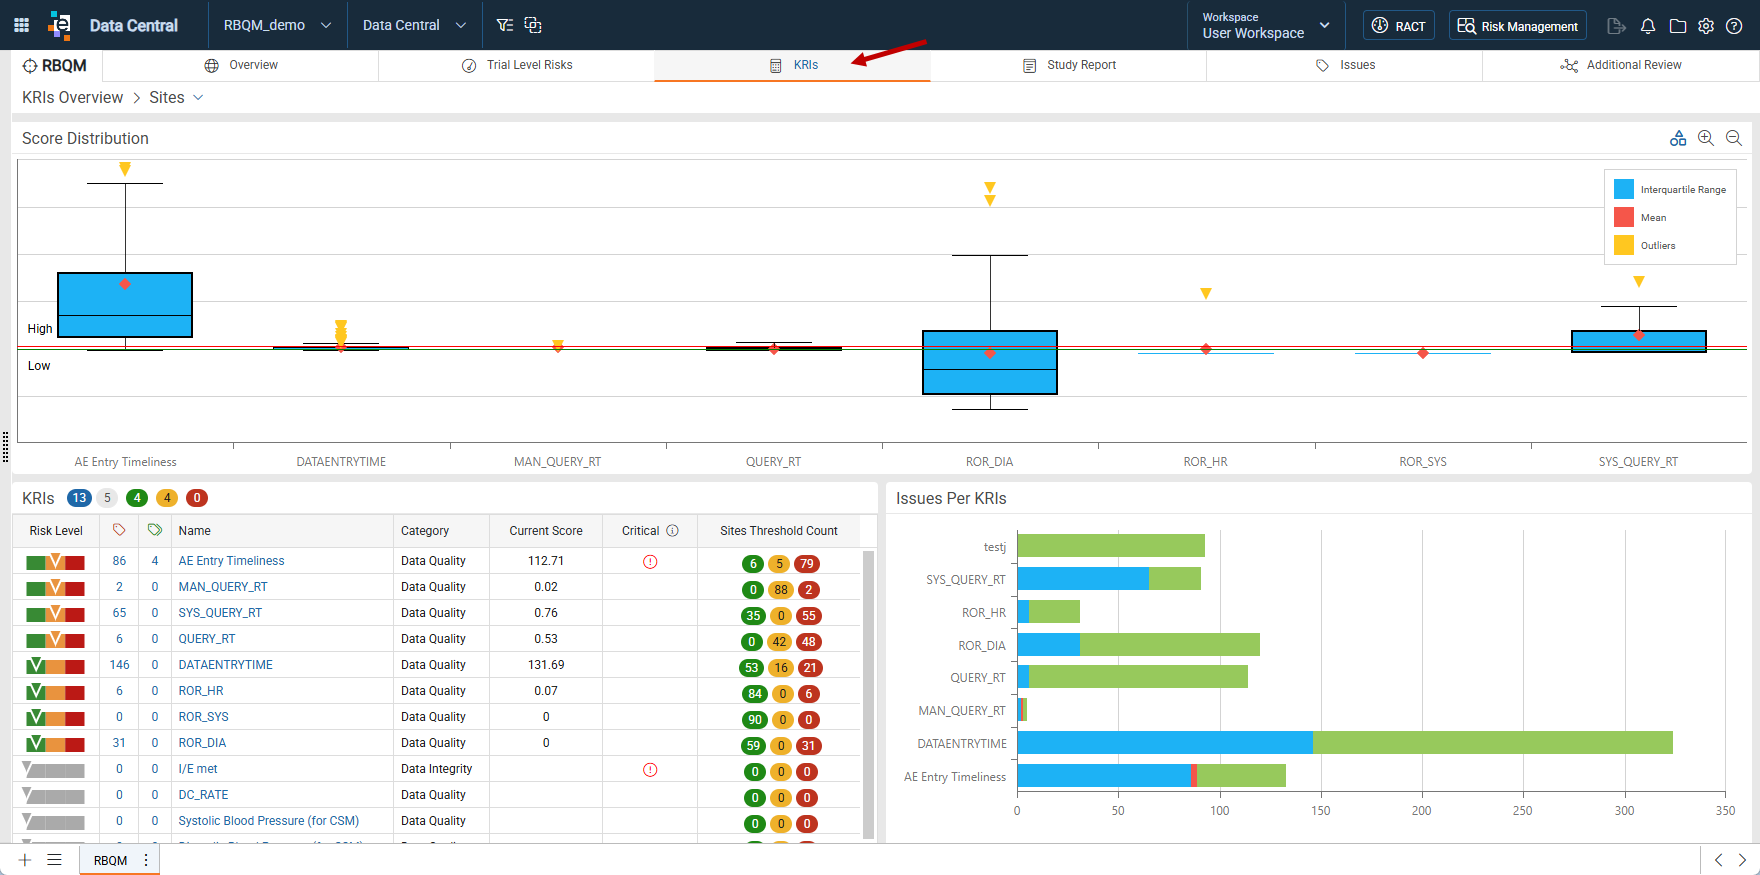Click the red tag column header icon
This screenshot has height=875, width=1760.
click(119, 530)
